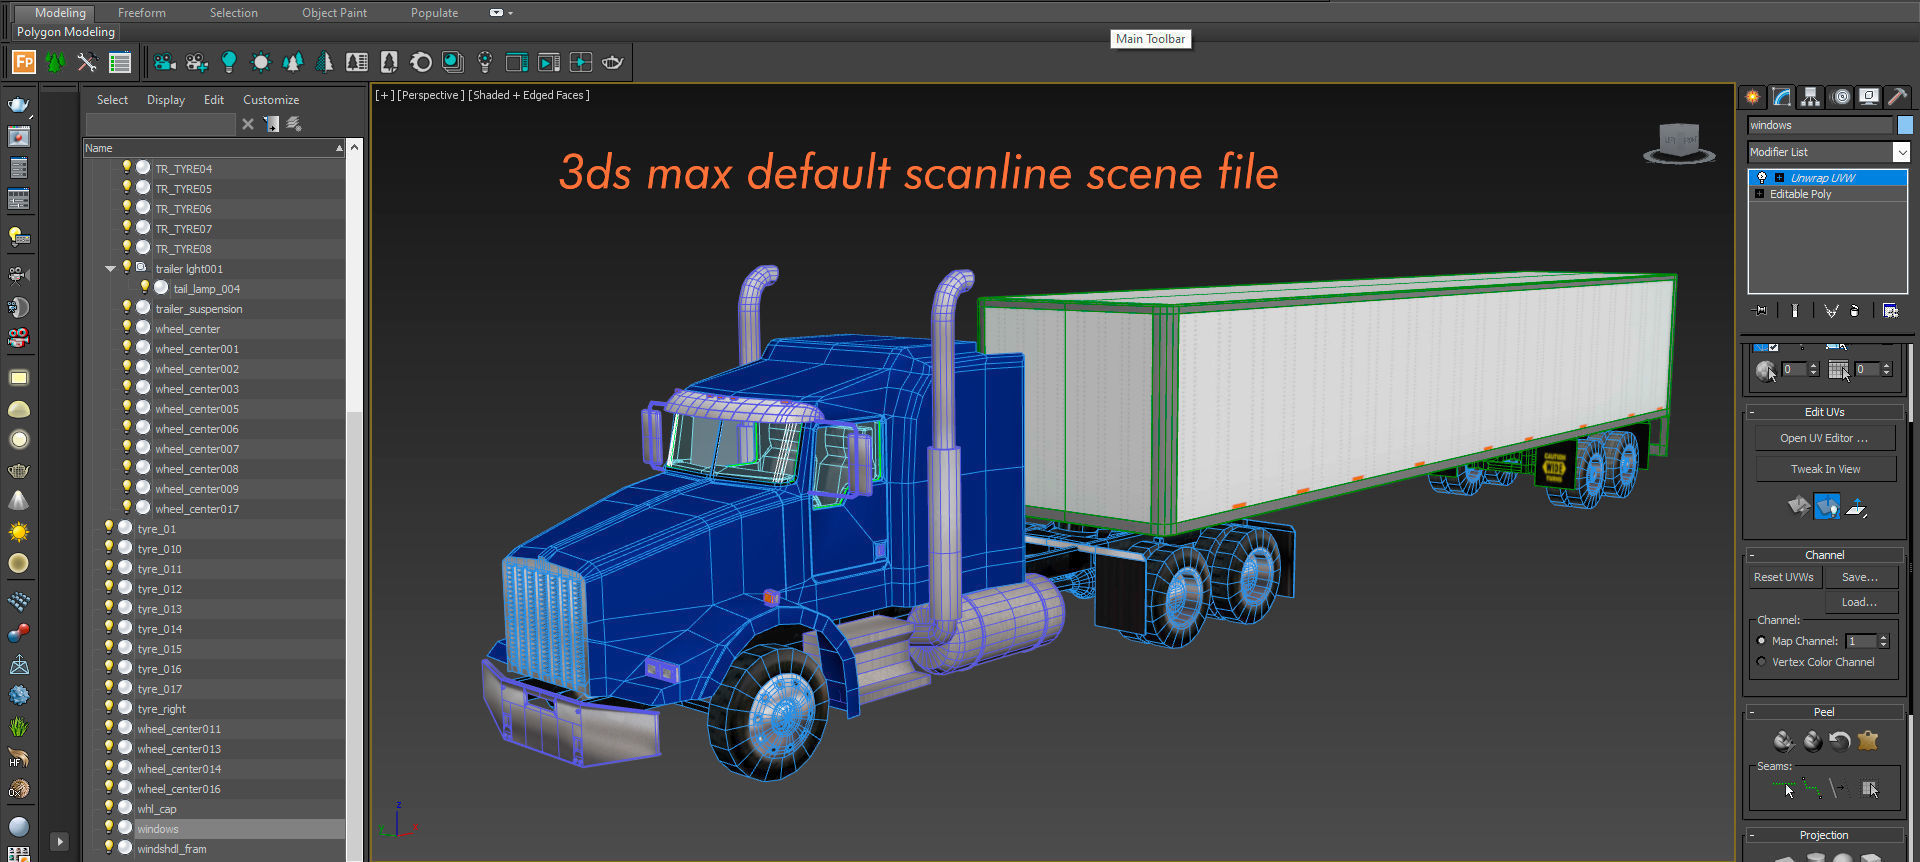Switch to the Populate ribbon tab
Viewport: 1920px width, 862px height.
(x=434, y=13)
